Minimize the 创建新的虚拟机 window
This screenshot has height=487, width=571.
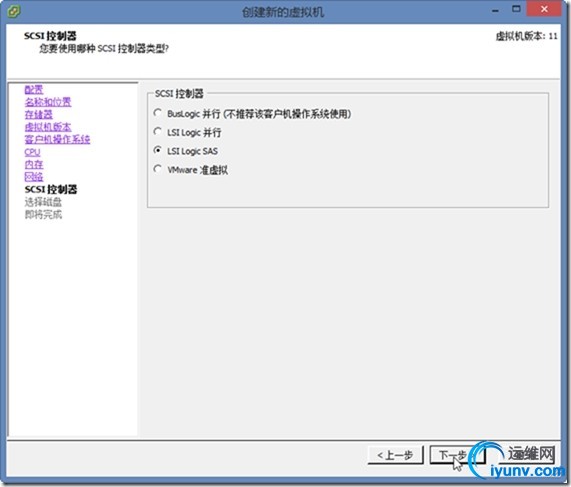tap(496, 10)
